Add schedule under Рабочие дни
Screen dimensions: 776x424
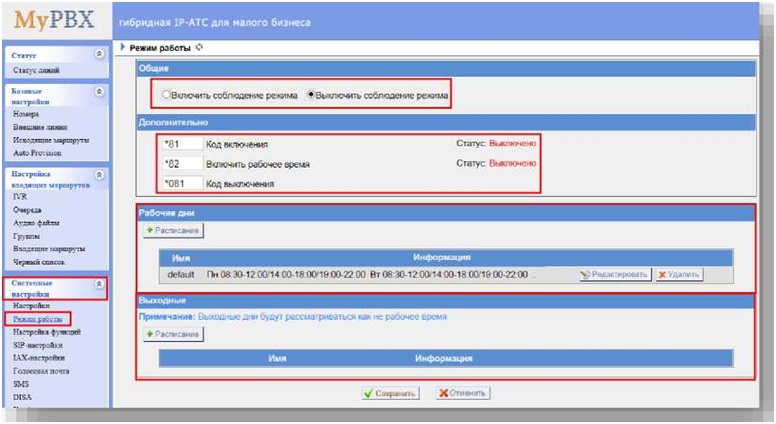(174, 231)
